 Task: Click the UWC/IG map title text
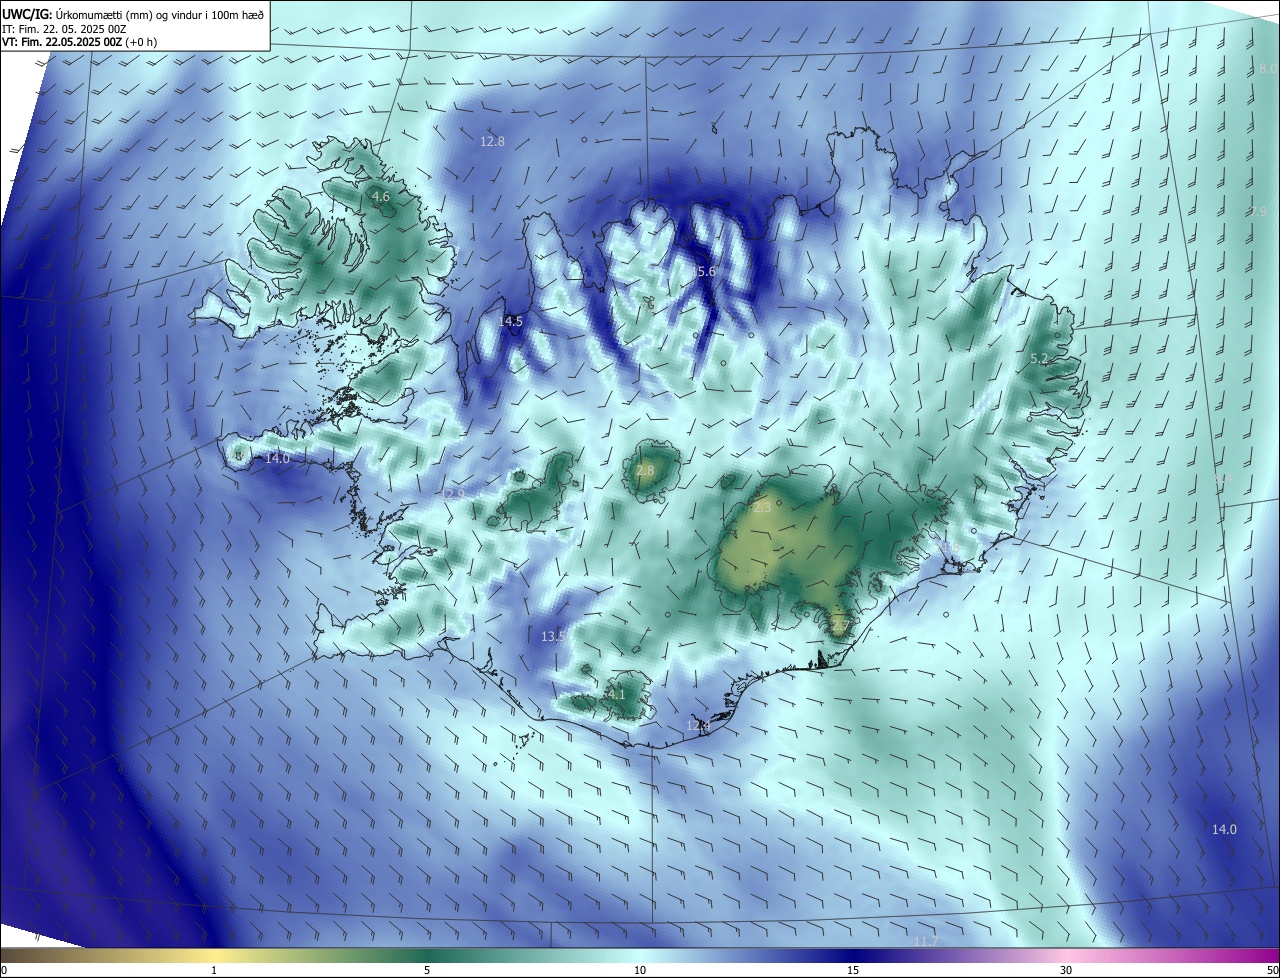[133, 14]
